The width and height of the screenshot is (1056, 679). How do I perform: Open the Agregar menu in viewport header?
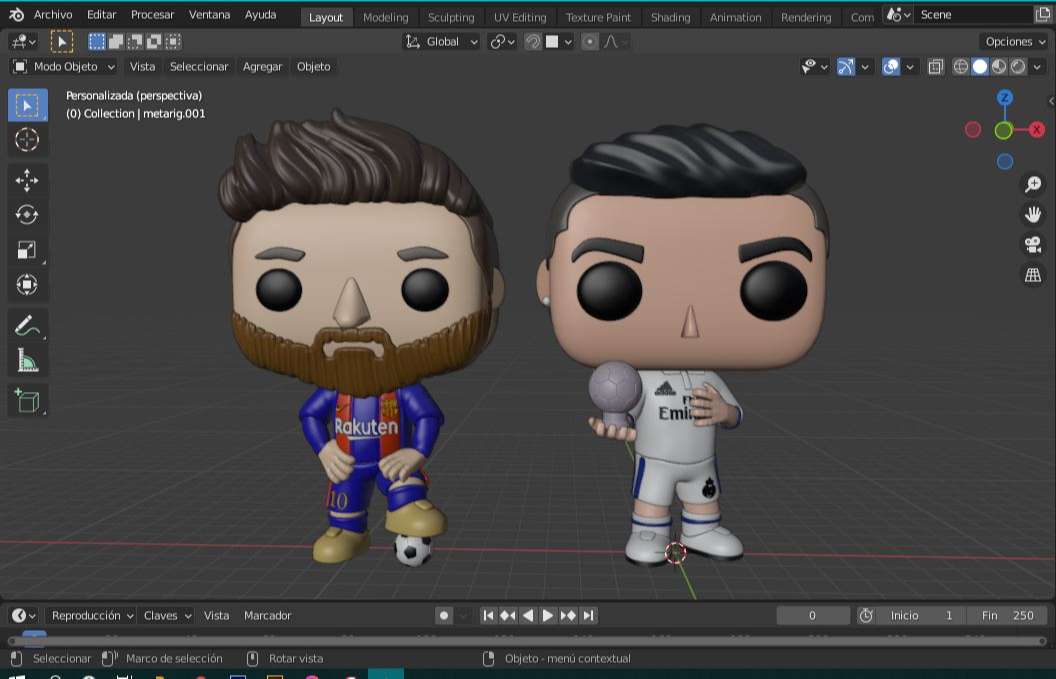[x=263, y=67]
